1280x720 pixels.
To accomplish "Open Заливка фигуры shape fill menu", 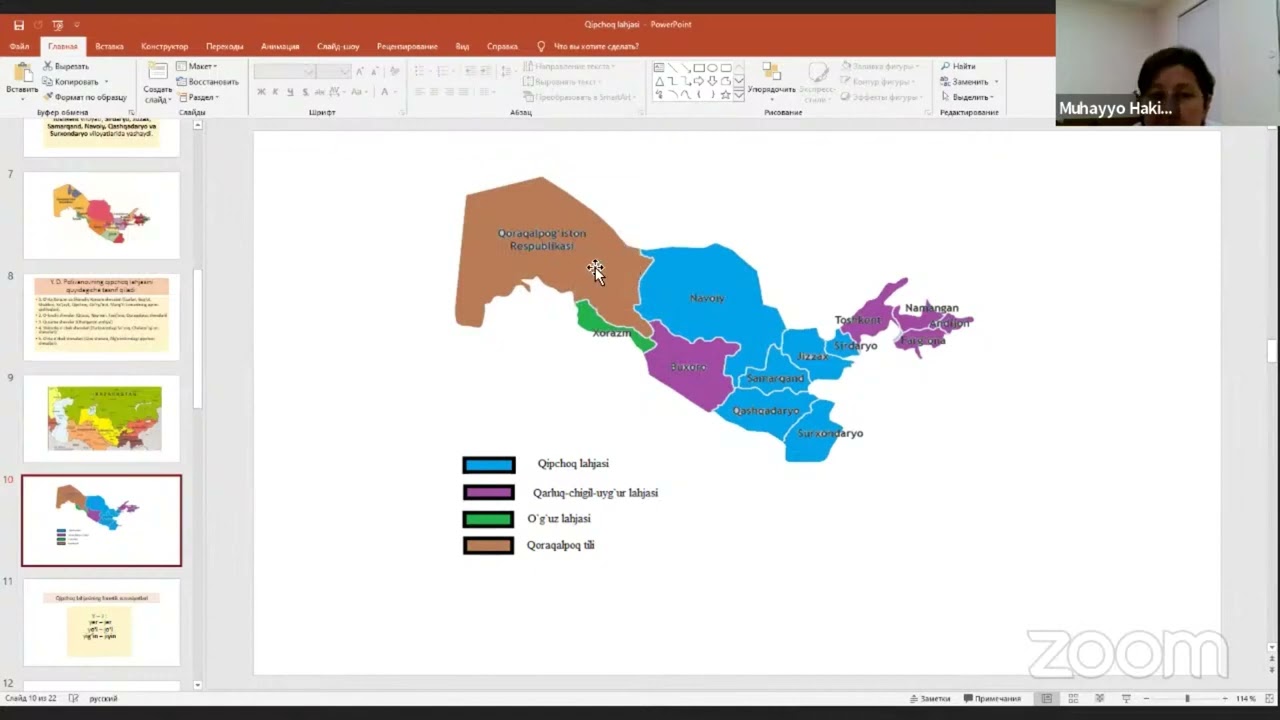I will [882, 66].
